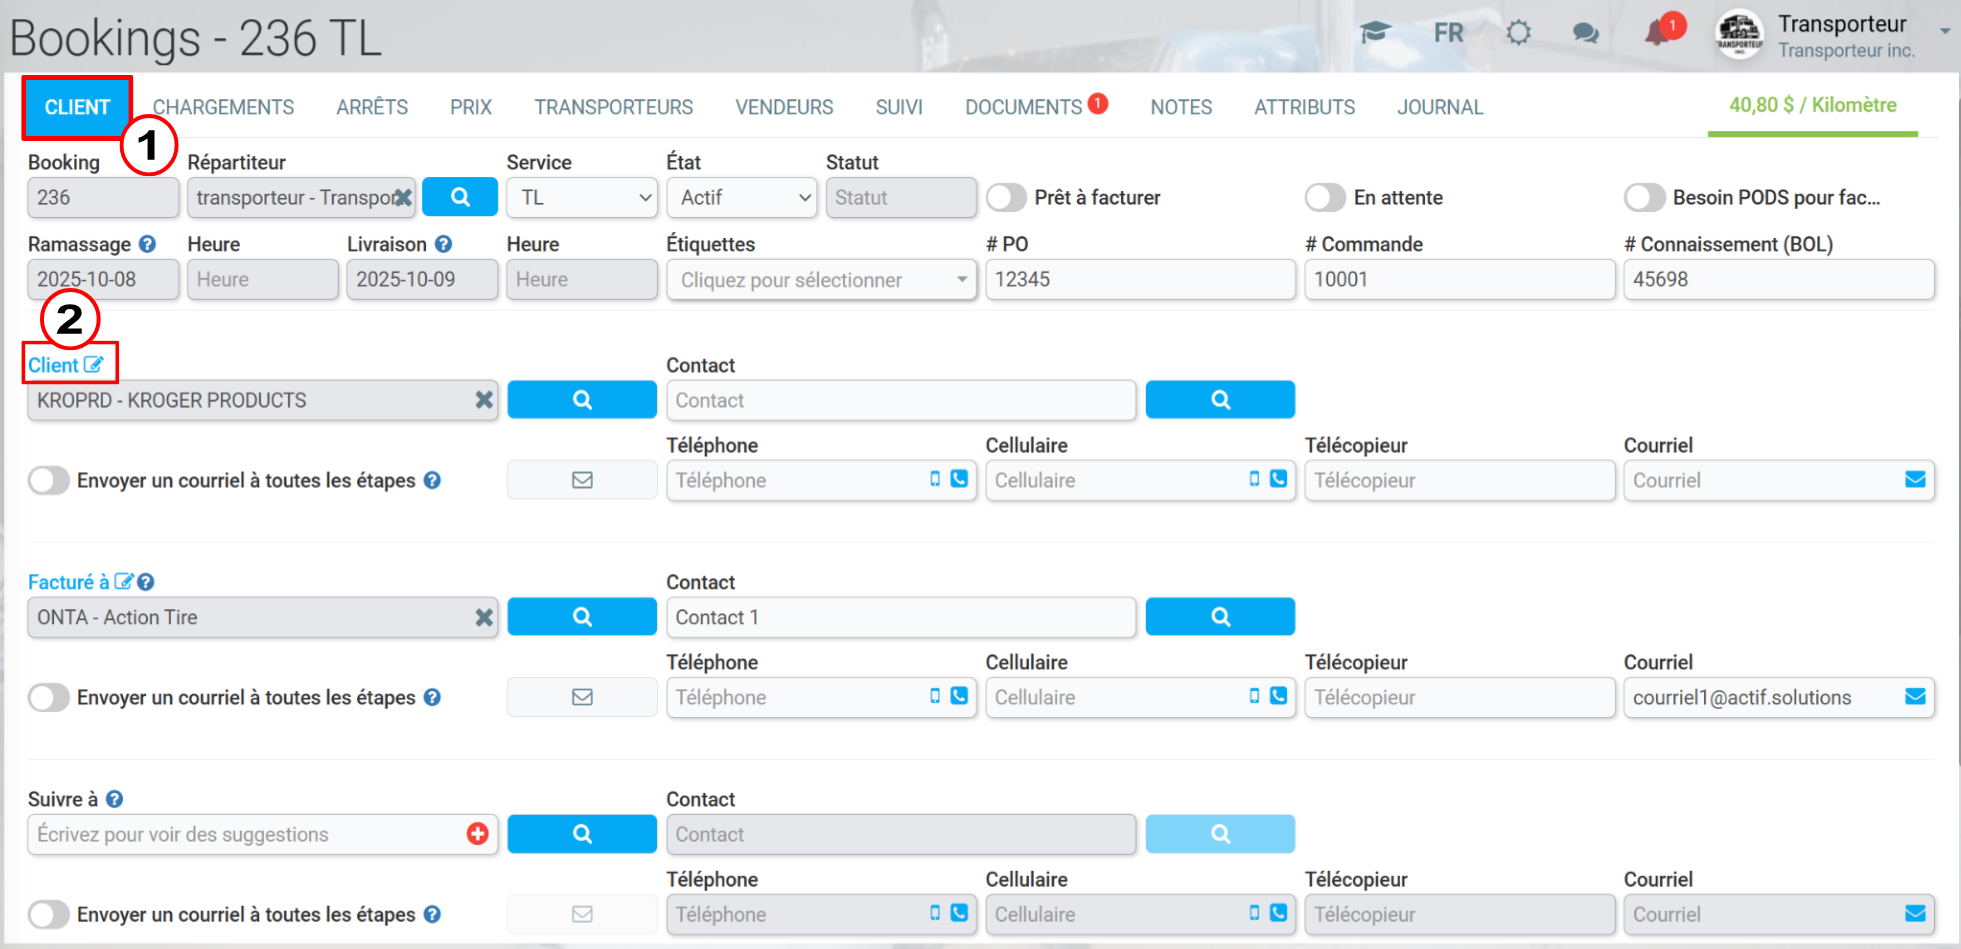
Task: Click the search button for ONTA - Action Tire
Action: click(582, 617)
